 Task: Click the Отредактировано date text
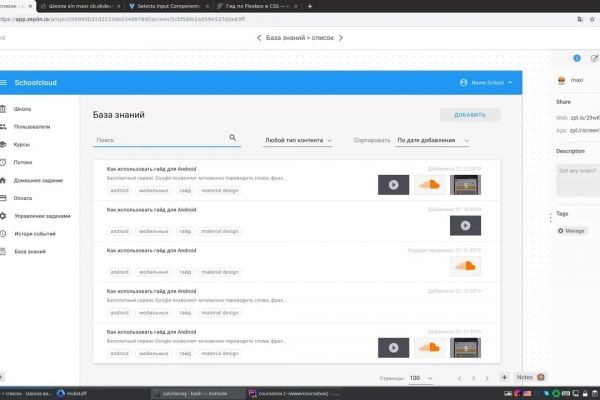[444, 250]
